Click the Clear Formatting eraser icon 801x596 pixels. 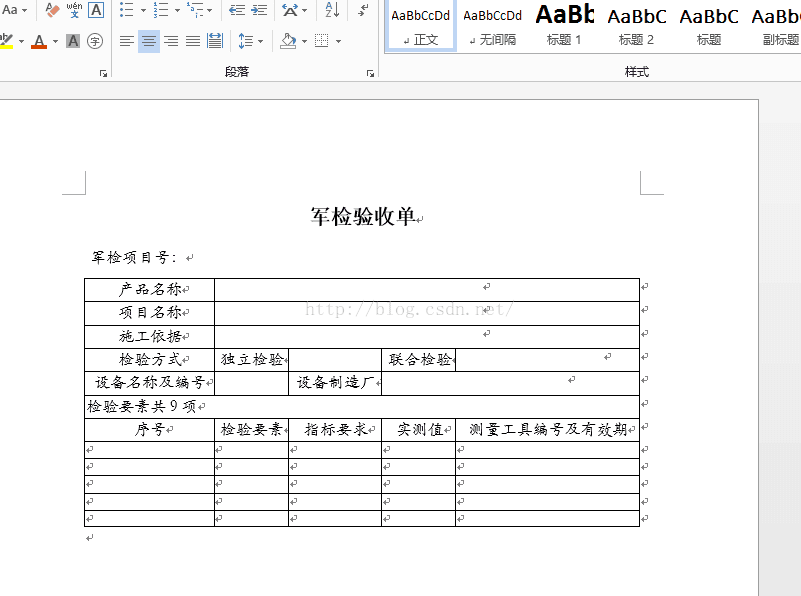52,10
